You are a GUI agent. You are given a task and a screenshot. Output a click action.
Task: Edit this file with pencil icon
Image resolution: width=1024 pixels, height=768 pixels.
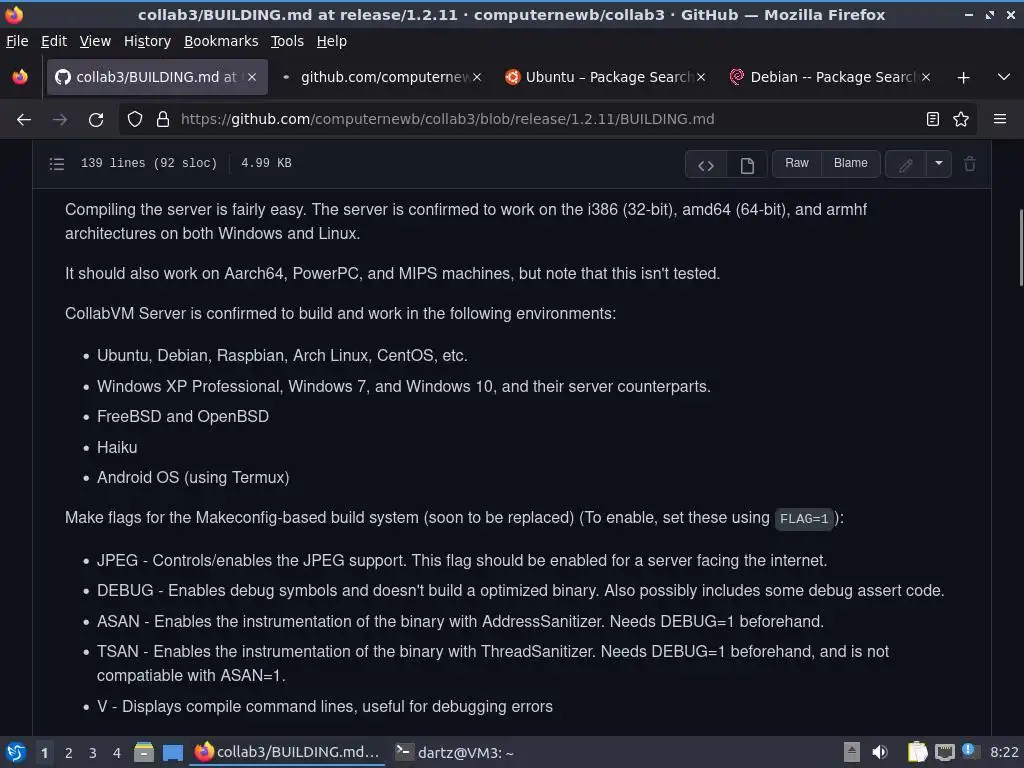905,165
